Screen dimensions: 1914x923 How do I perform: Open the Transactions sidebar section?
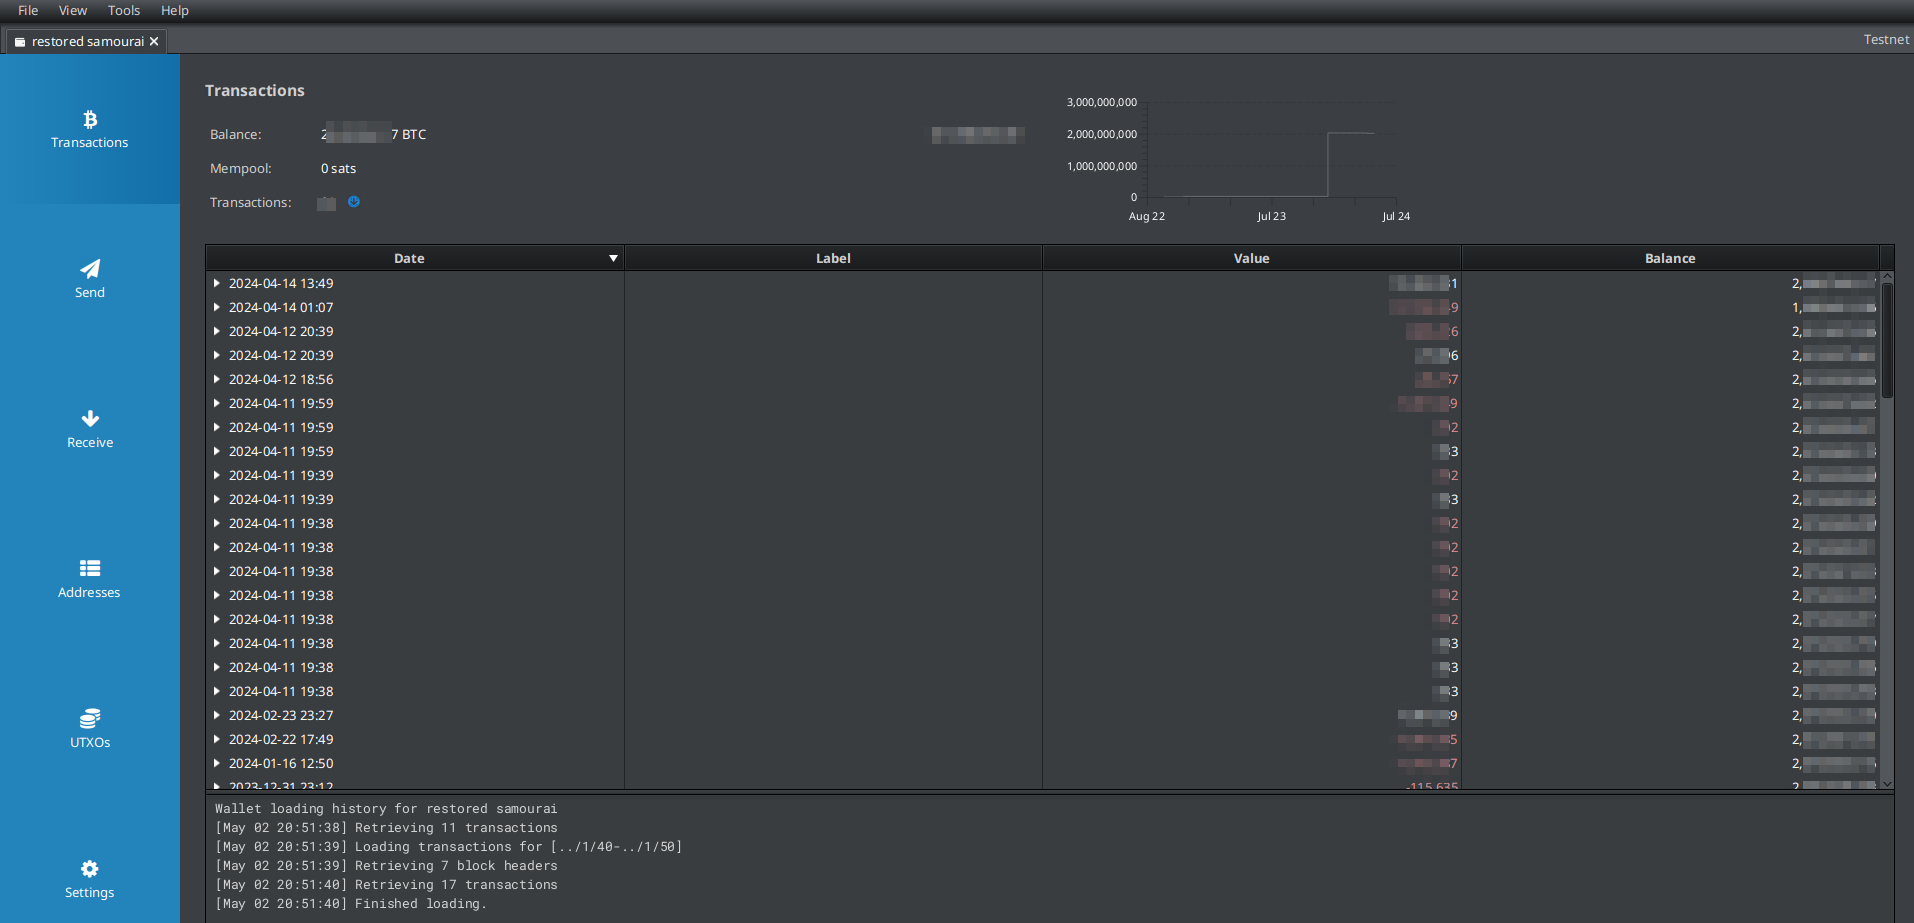(x=90, y=129)
